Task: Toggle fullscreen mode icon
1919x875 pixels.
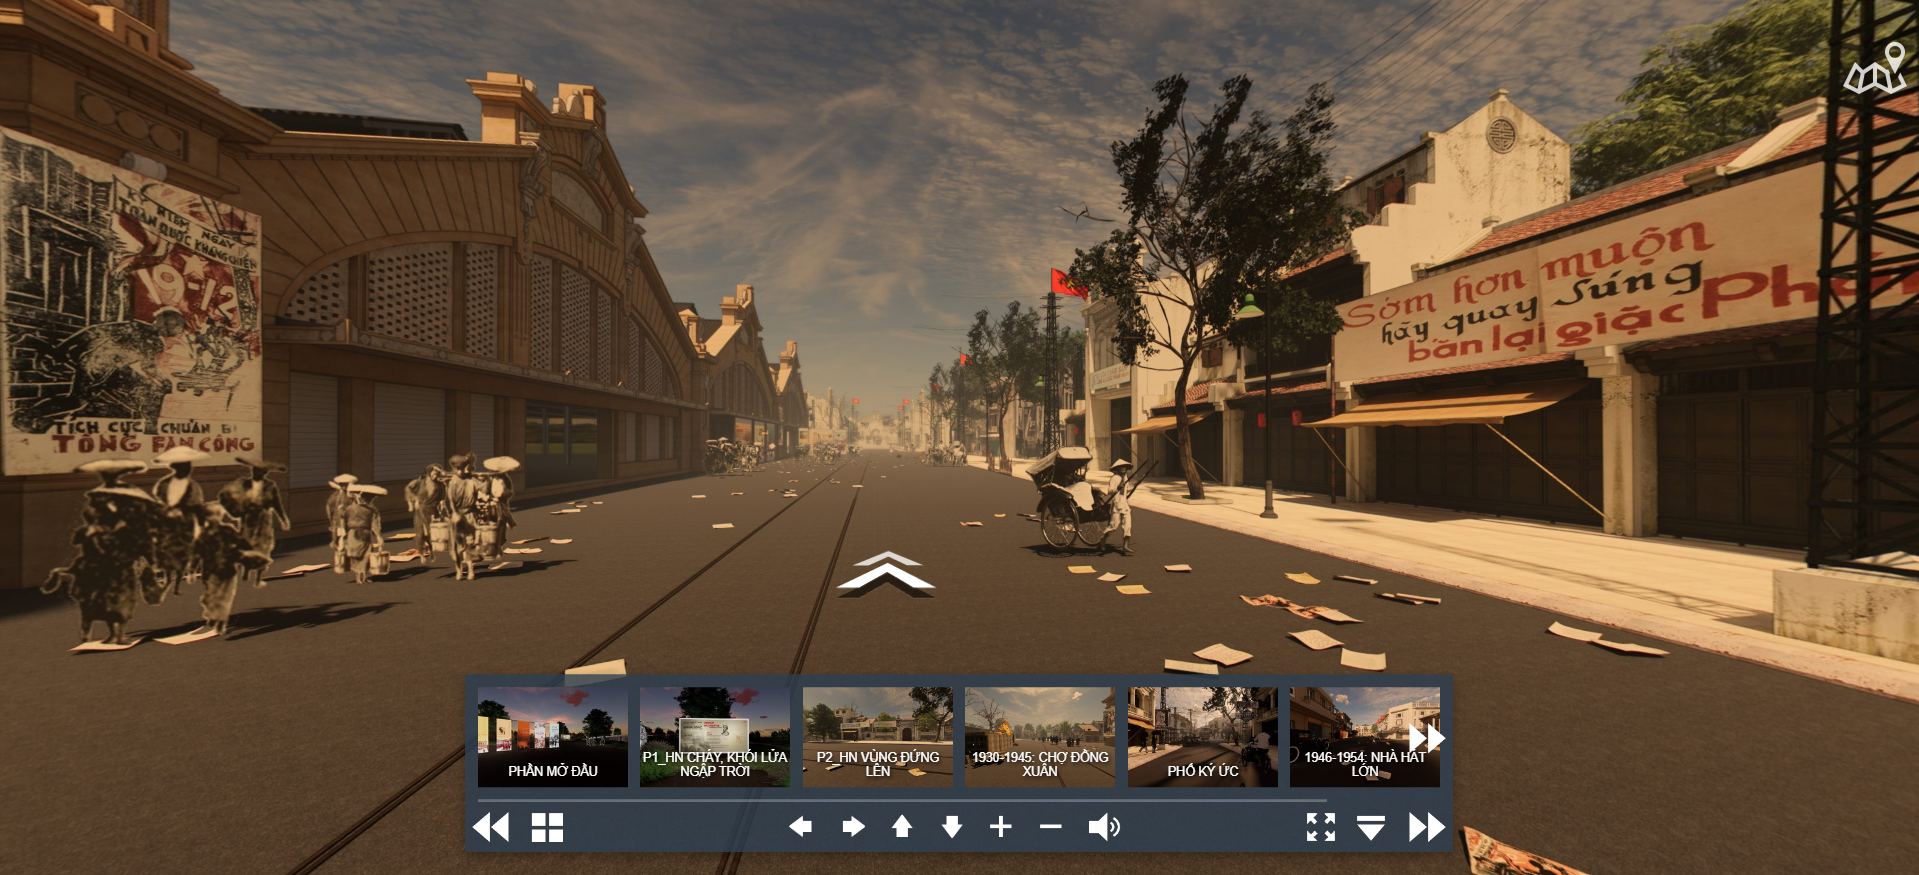Action: [x=1321, y=827]
